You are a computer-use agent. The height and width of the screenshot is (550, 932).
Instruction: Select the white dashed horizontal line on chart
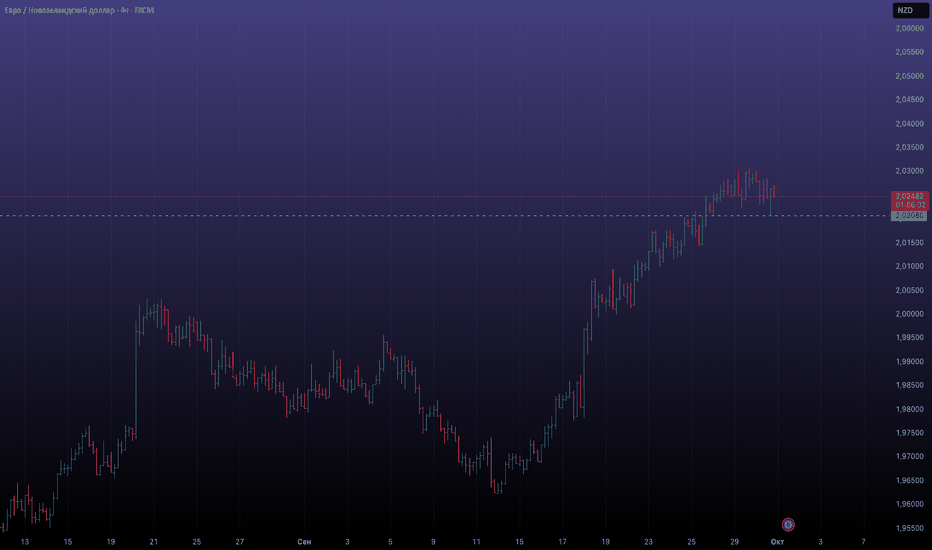(x=445, y=216)
